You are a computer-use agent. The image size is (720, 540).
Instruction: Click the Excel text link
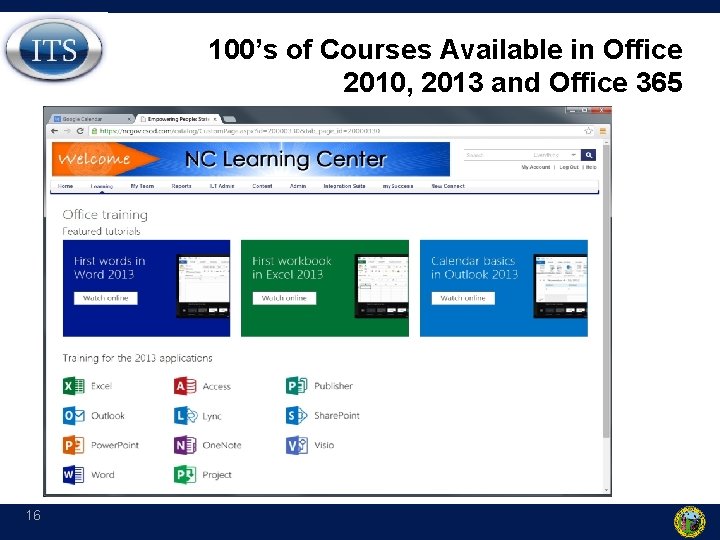coord(101,386)
